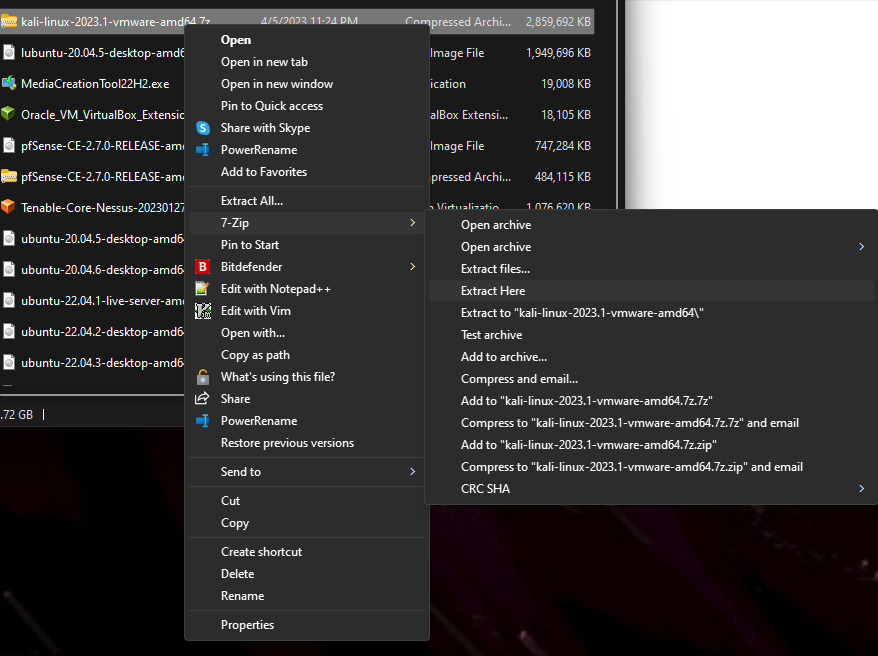Click the ubuntu-20.04.6-desktop file name
The height and width of the screenshot is (656, 878).
click(x=103, y=270)
